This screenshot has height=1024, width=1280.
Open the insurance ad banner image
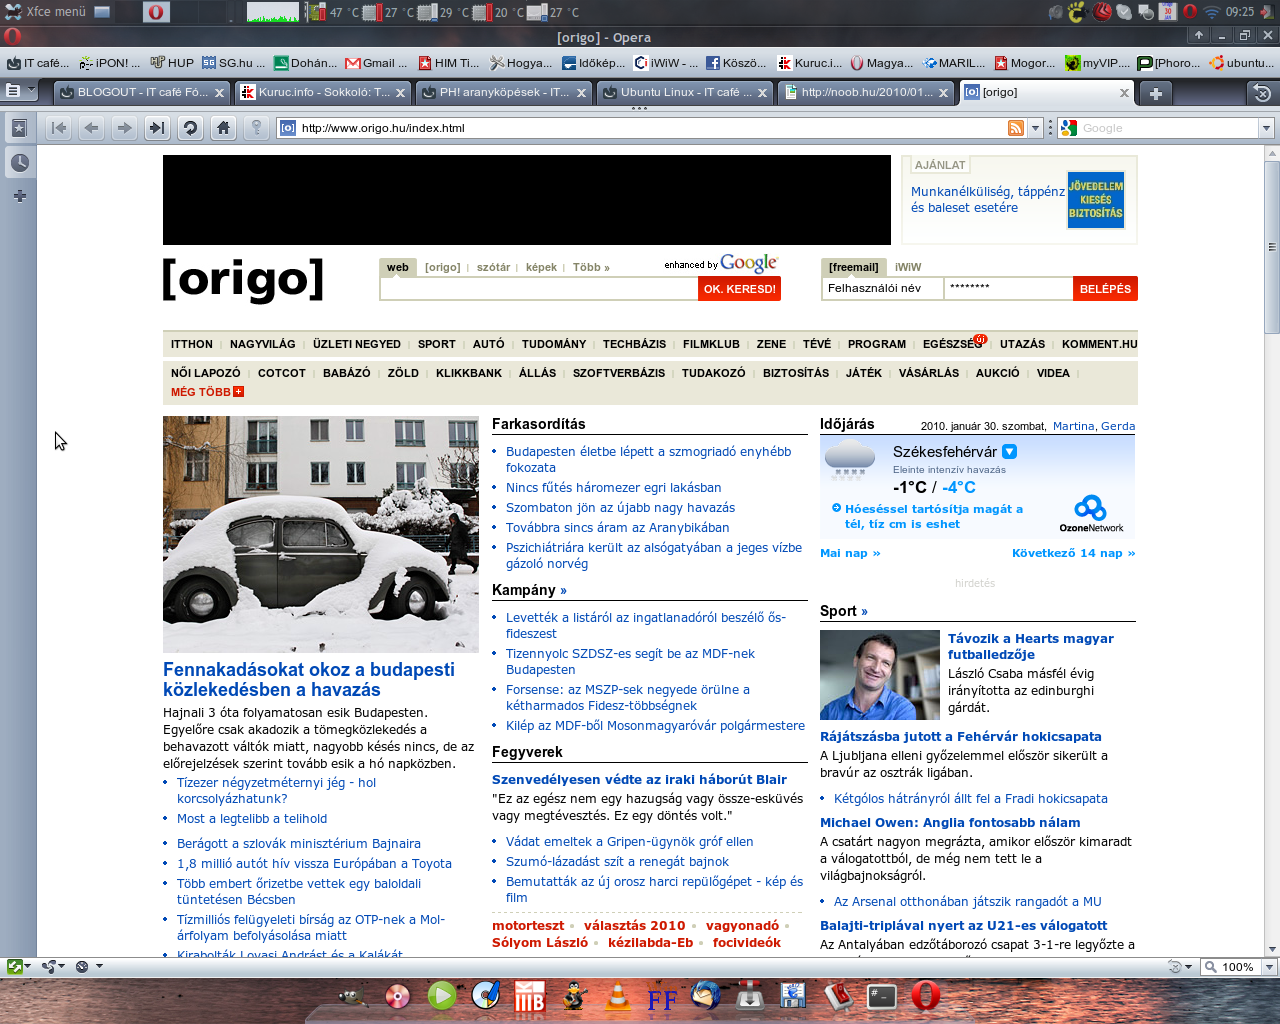(1096, 200)
